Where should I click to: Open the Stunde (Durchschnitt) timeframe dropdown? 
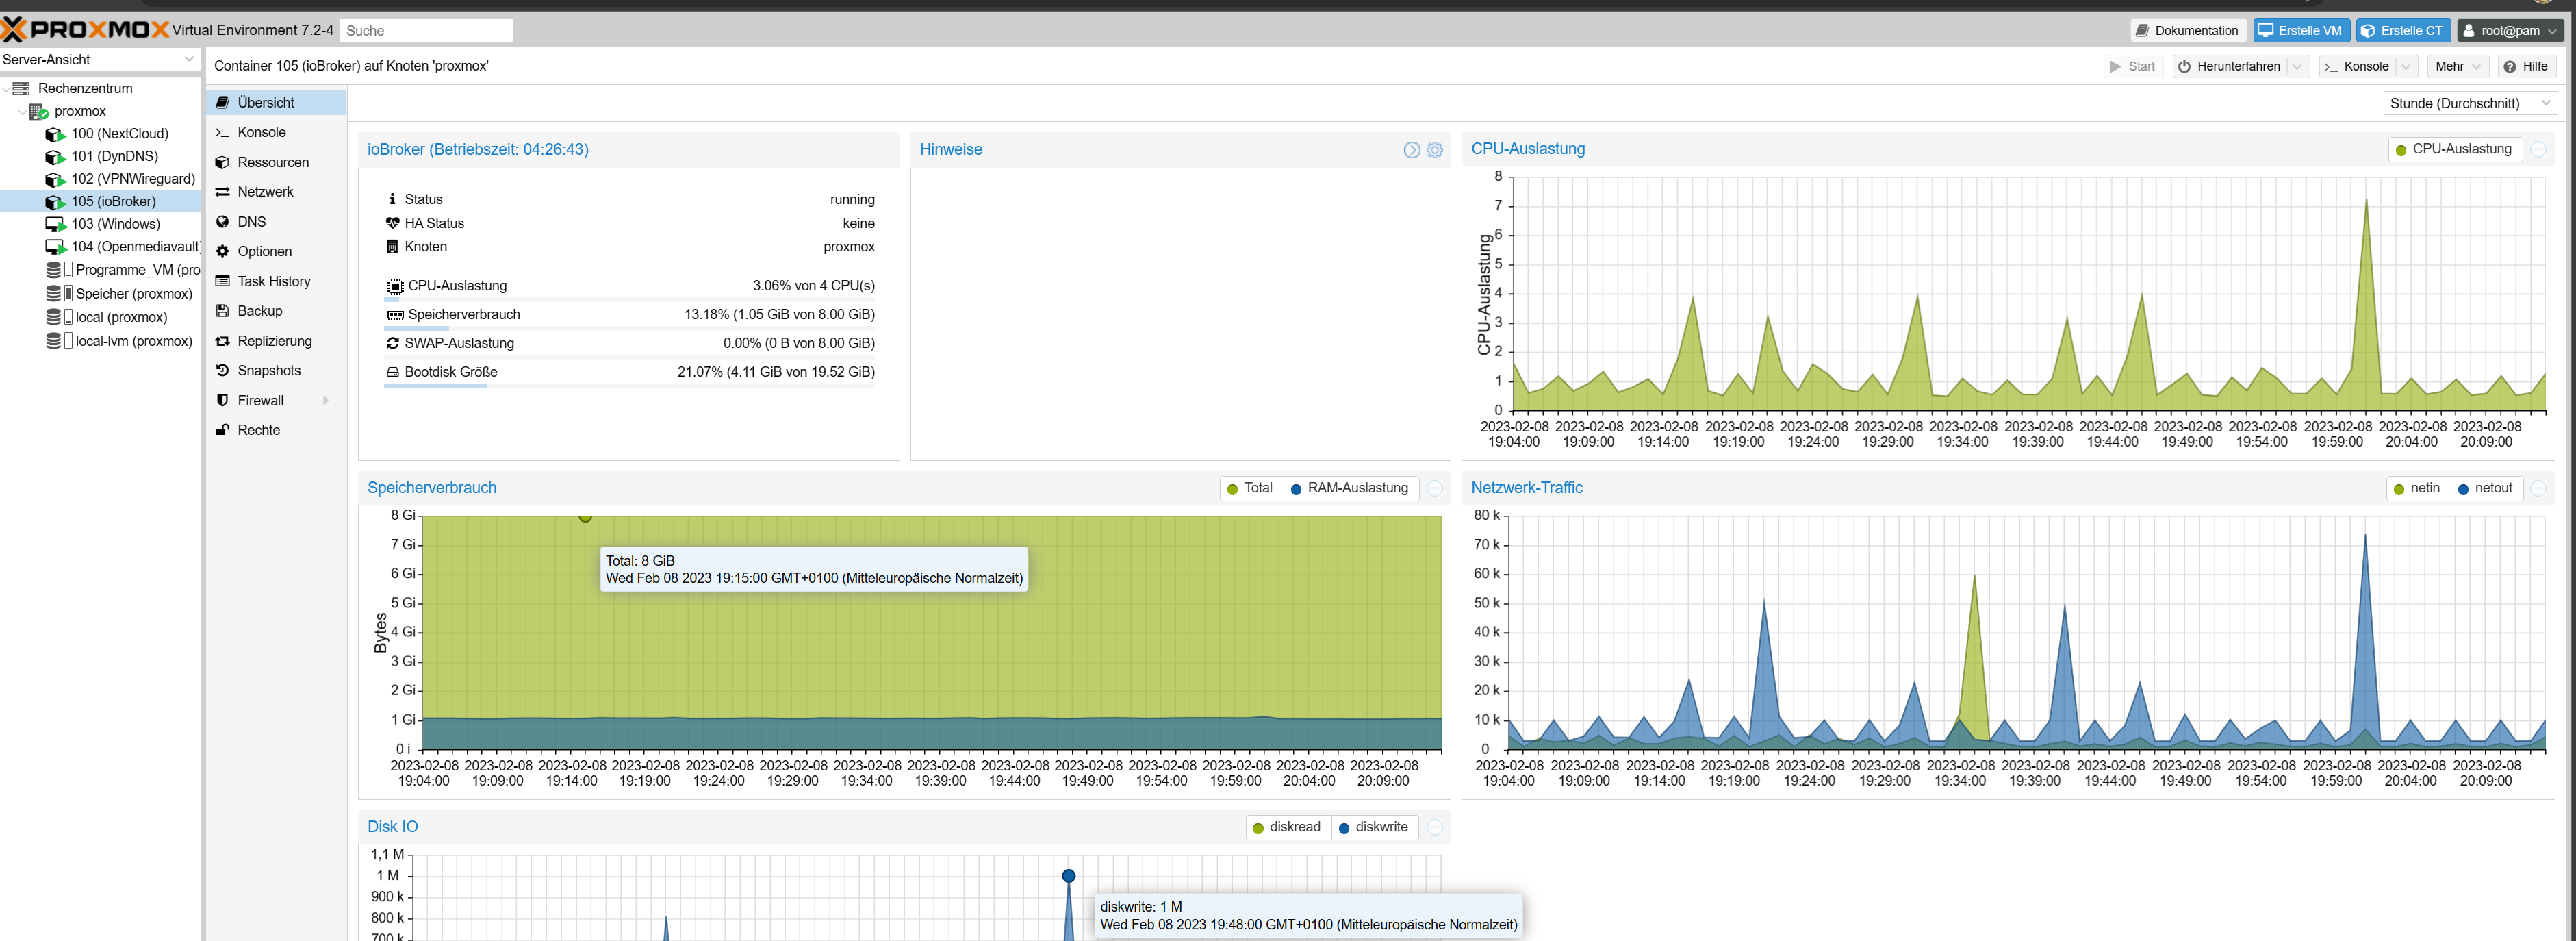pos(2469,103)
